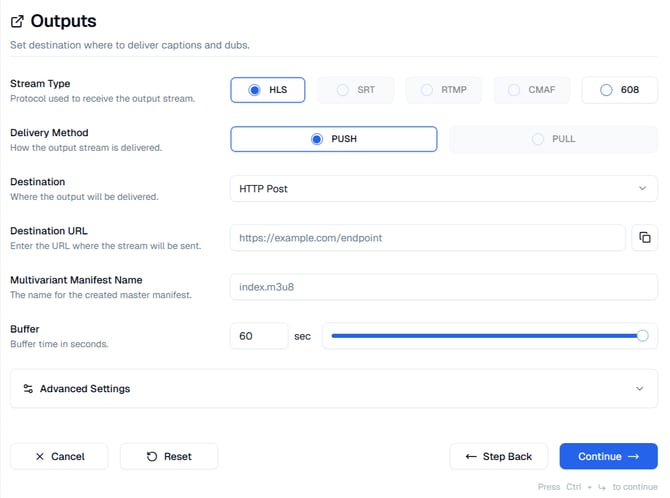Select the HLS stream type

point(267,90)
